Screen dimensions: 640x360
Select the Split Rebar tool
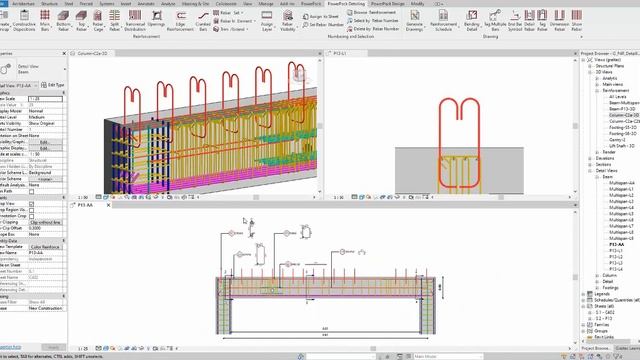click(115, 20)
